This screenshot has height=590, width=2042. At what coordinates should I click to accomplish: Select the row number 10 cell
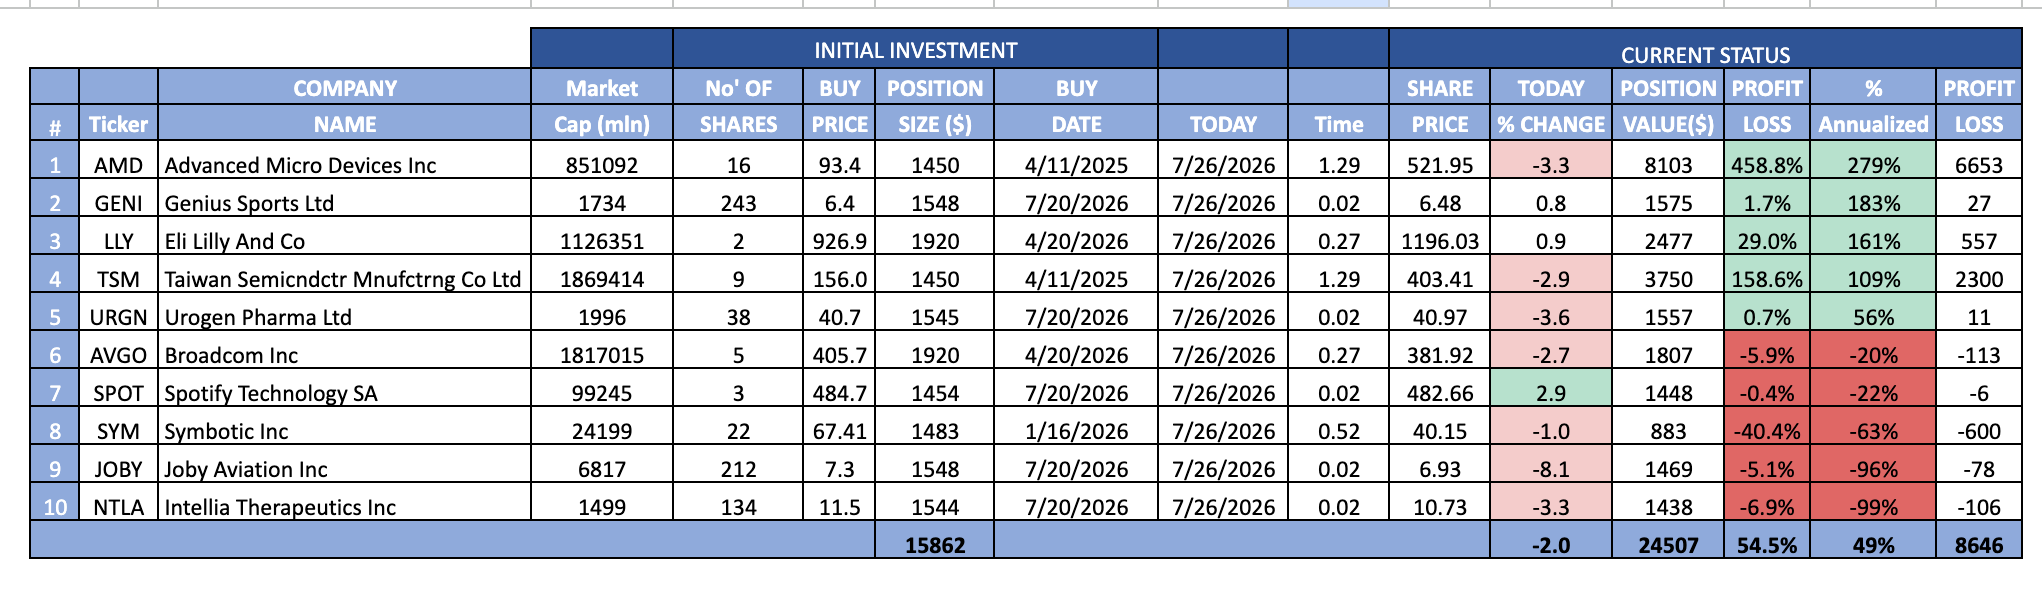(x=55, y=507)
